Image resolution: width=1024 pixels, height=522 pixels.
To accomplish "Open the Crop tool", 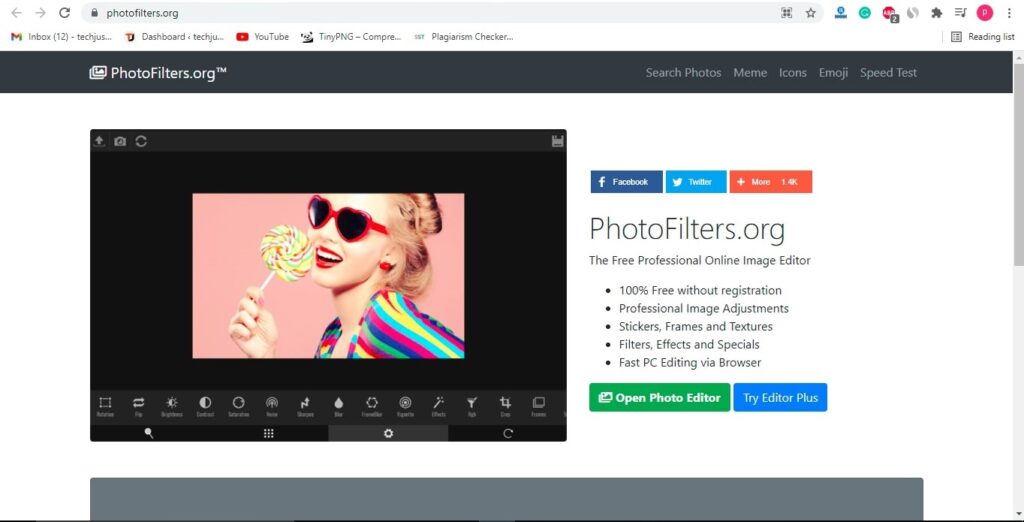I will coord(505,403).
